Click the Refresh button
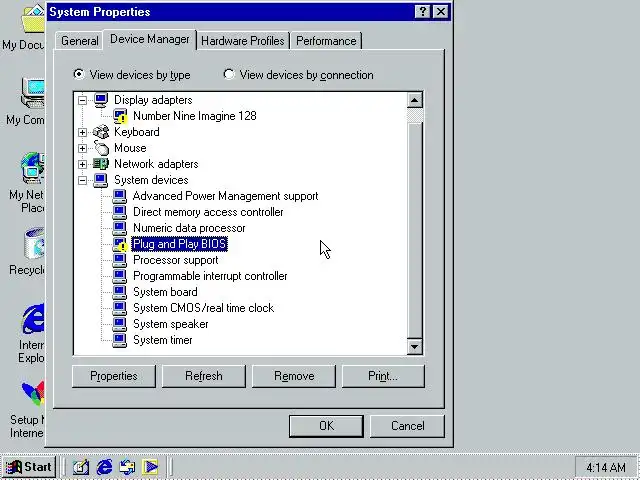The width and height of the screenshot is (640, 480). tap(204, 376)
